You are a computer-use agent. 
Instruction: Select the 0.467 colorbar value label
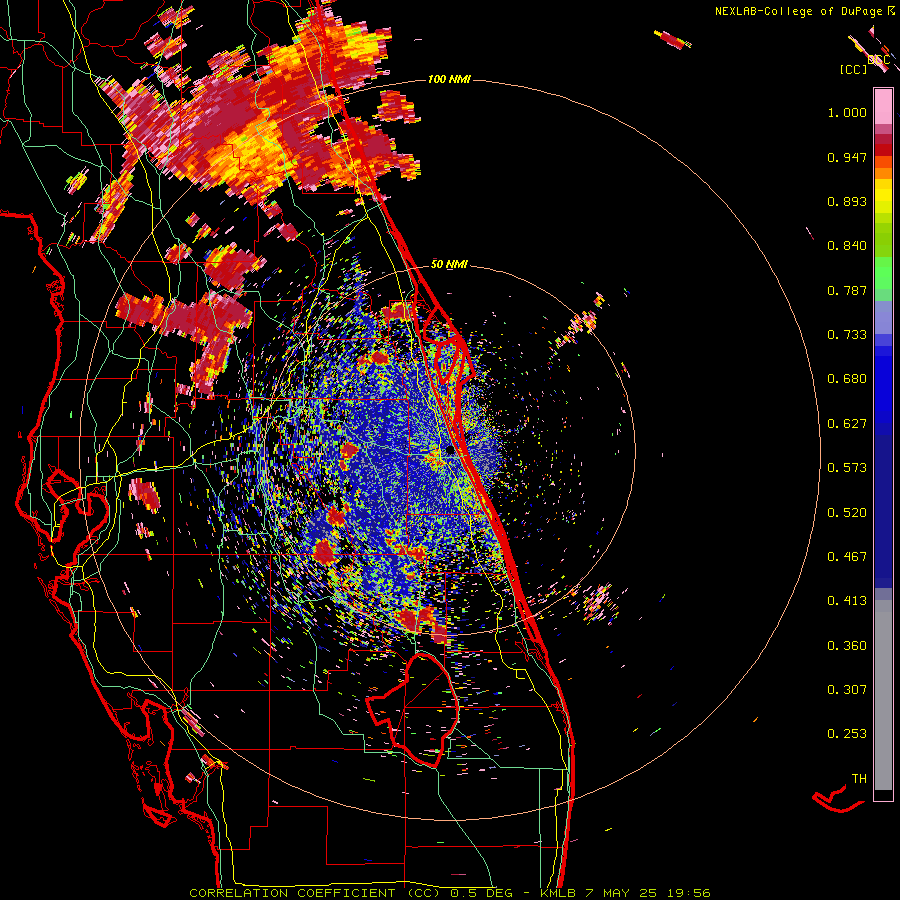pyautogui.click(x=847, y=557)
